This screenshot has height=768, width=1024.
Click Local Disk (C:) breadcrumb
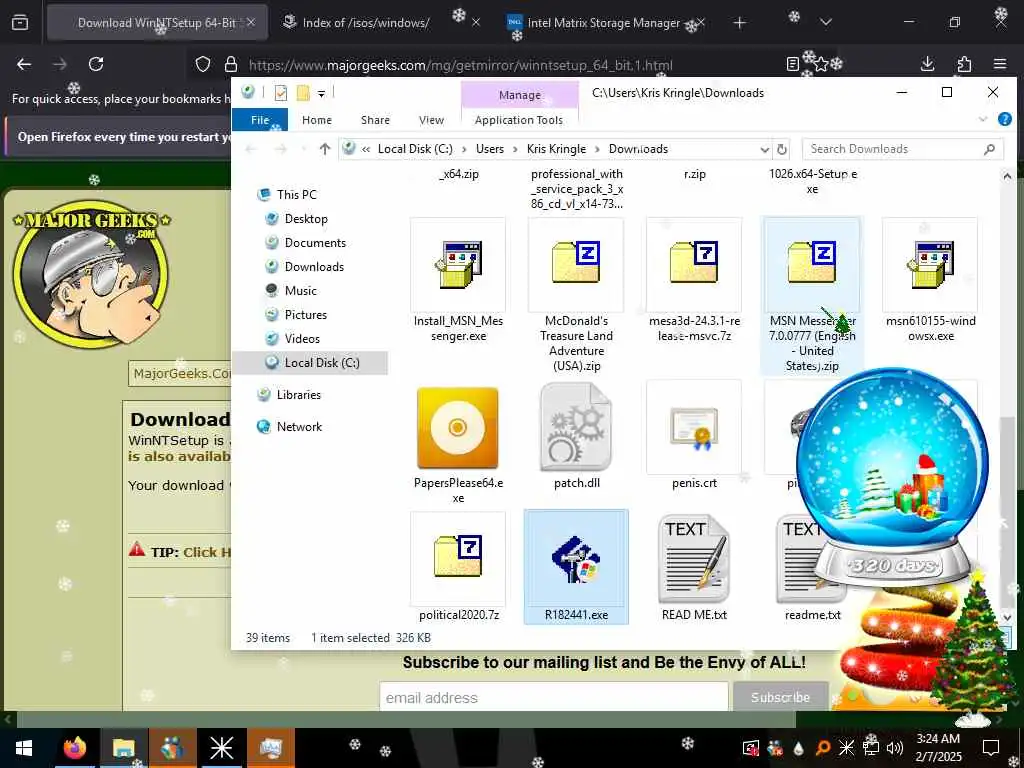point(415,149)
